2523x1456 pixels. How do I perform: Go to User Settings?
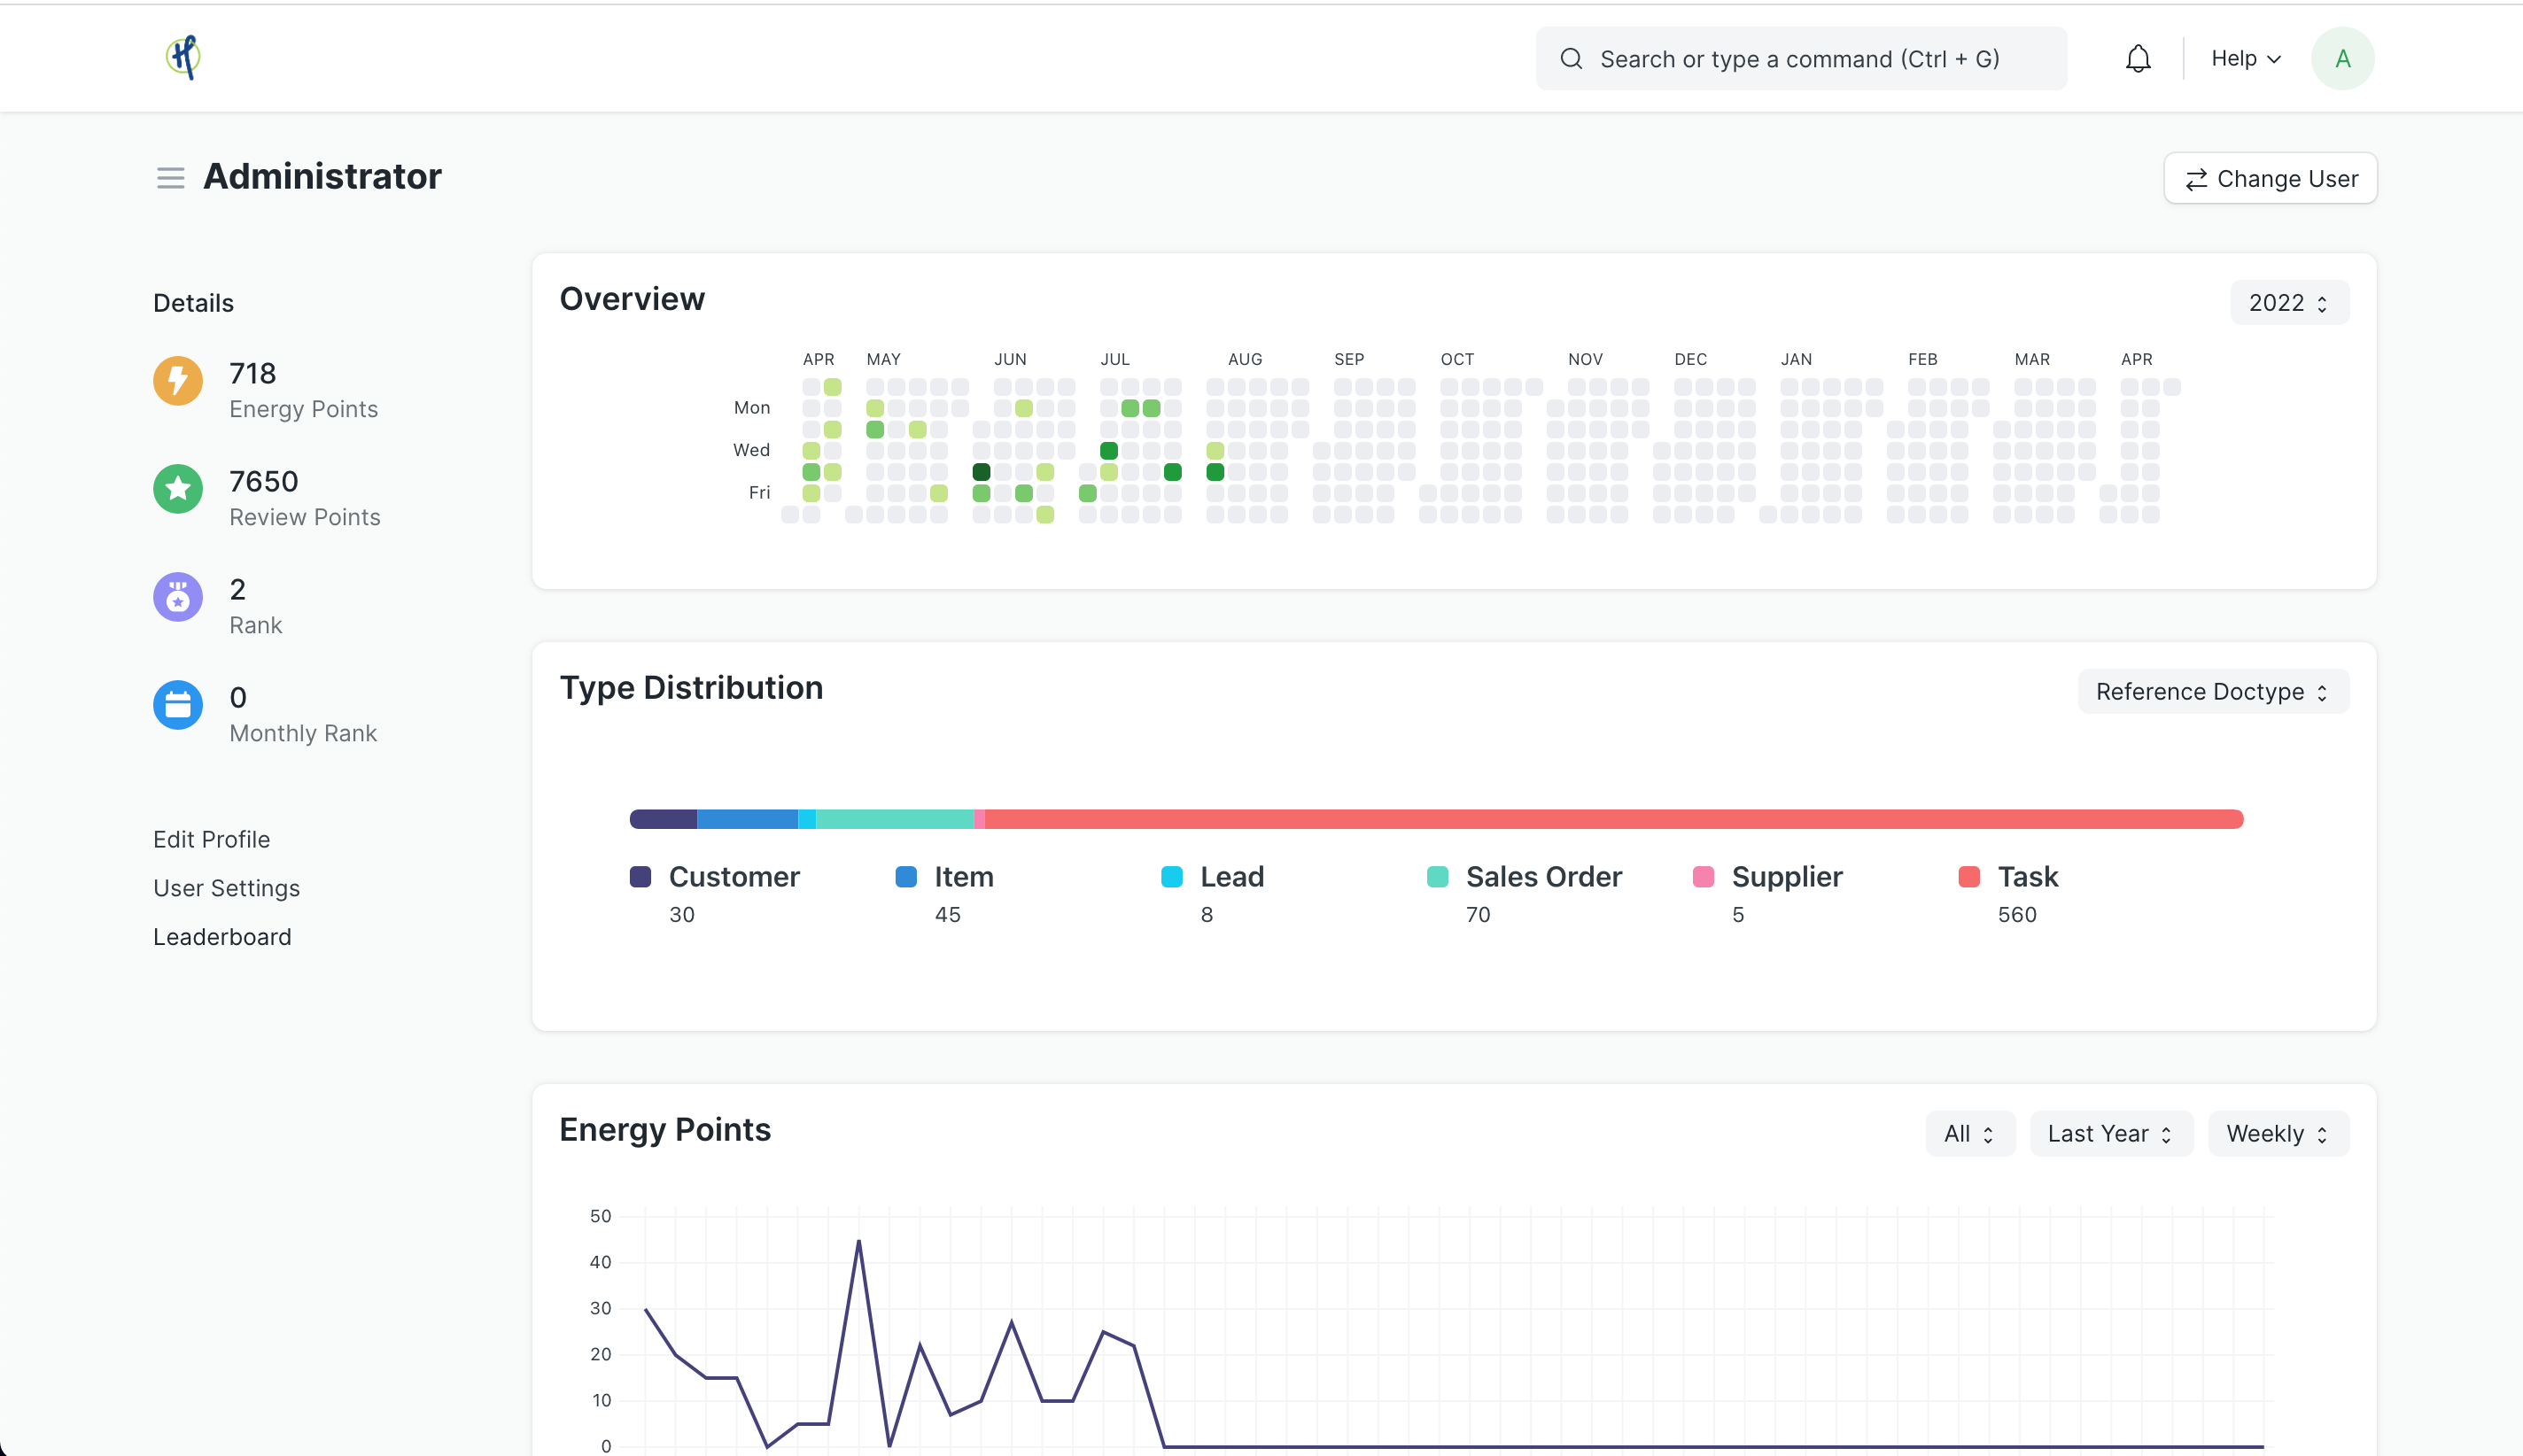[227, 888]
